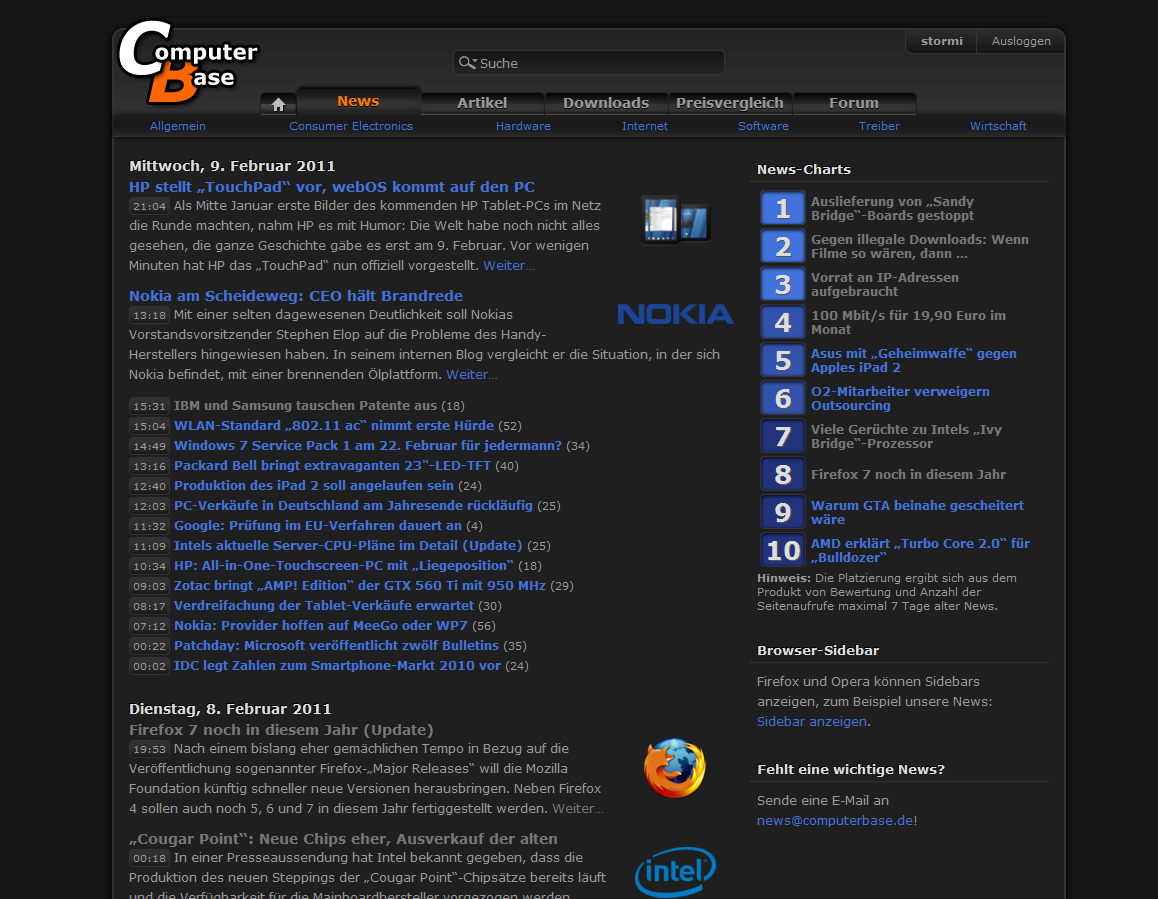This screenshot has width=1158, height=899.
Task: Click chart rank number 3 badge
Action: [x=783, y=284]
